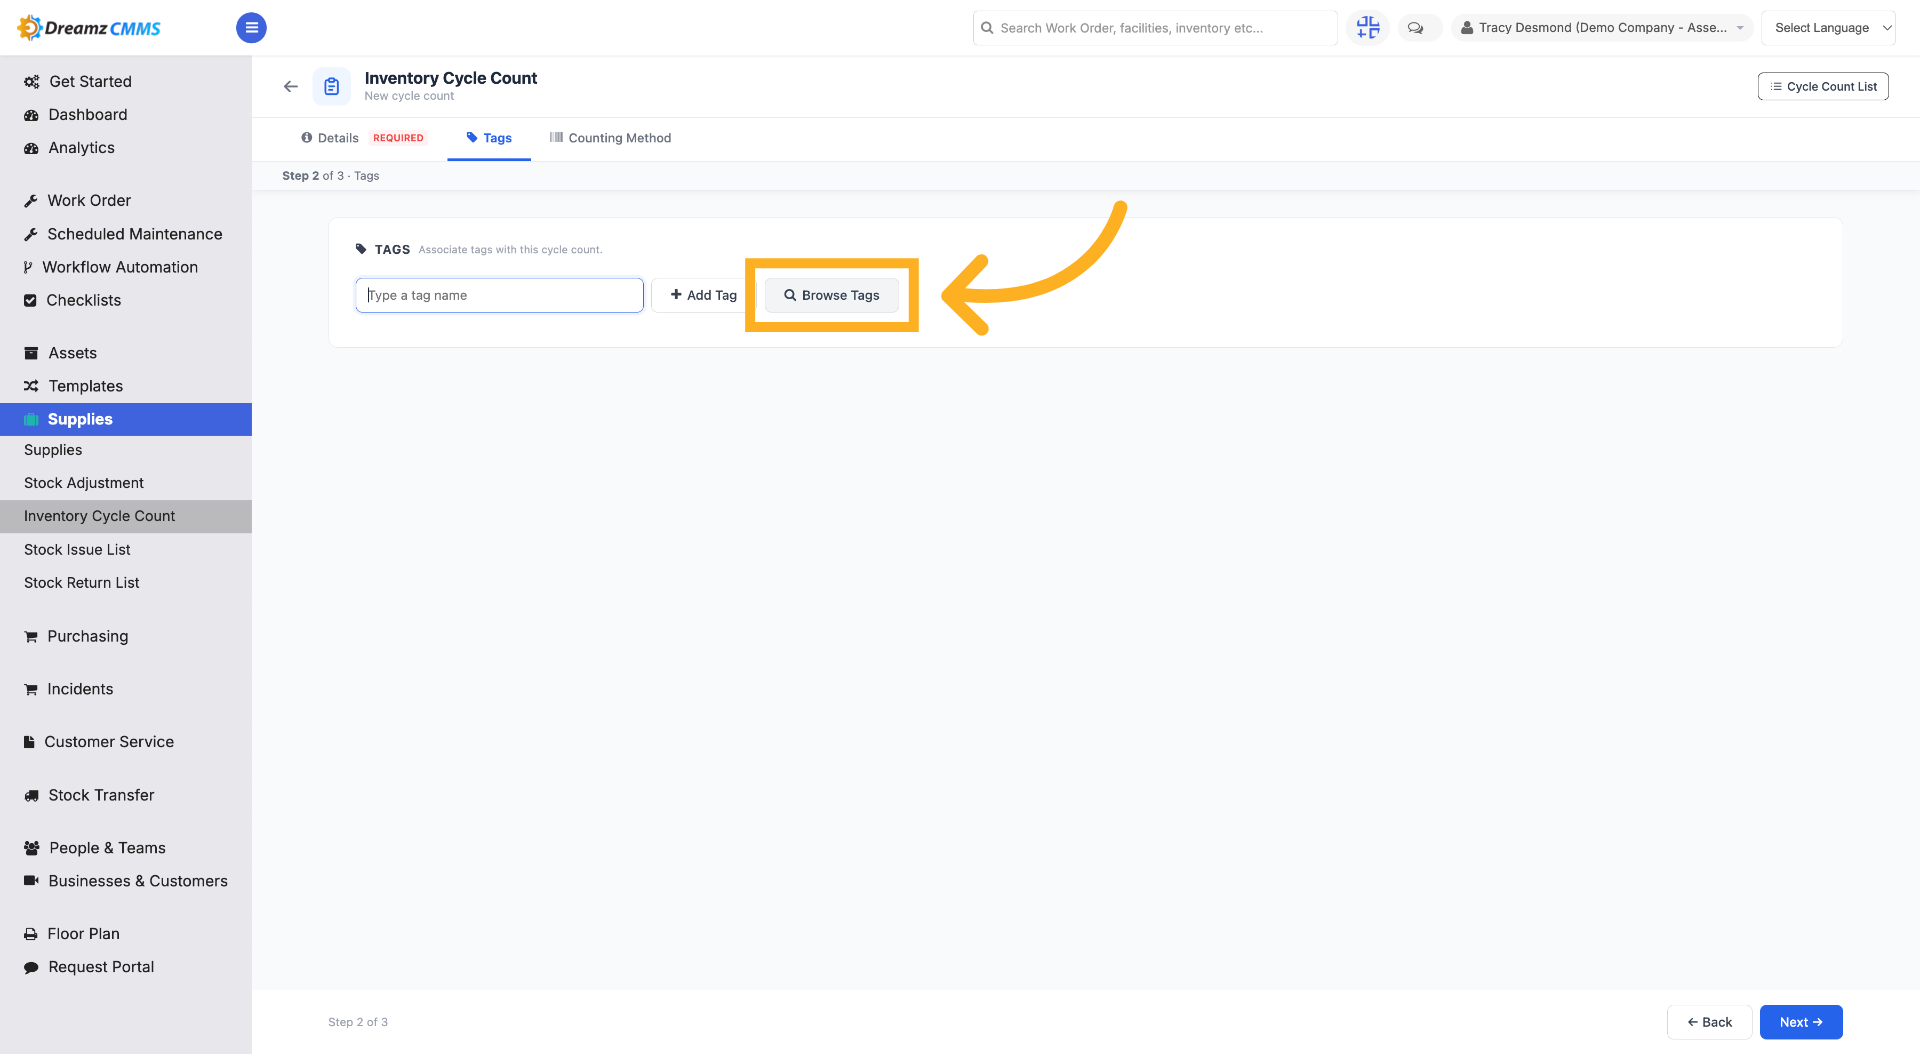
Task: Open the Cycle Count List button
Action: 1823,87
